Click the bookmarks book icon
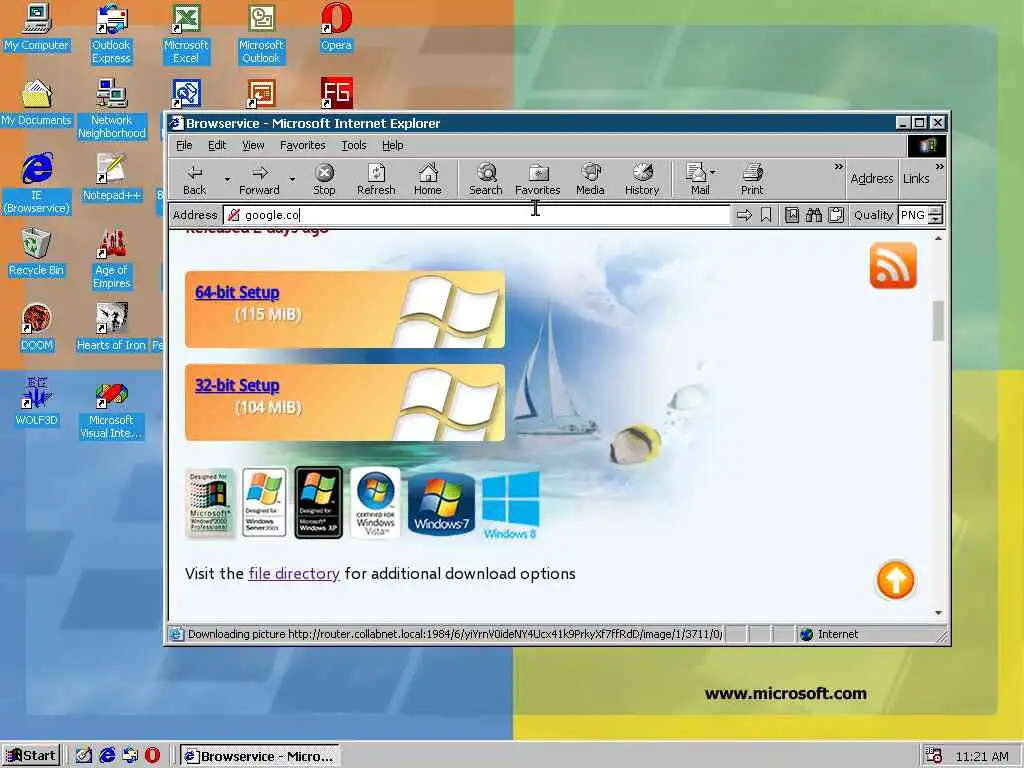The width and height of the screenshot is (1024, 768). 792,215
